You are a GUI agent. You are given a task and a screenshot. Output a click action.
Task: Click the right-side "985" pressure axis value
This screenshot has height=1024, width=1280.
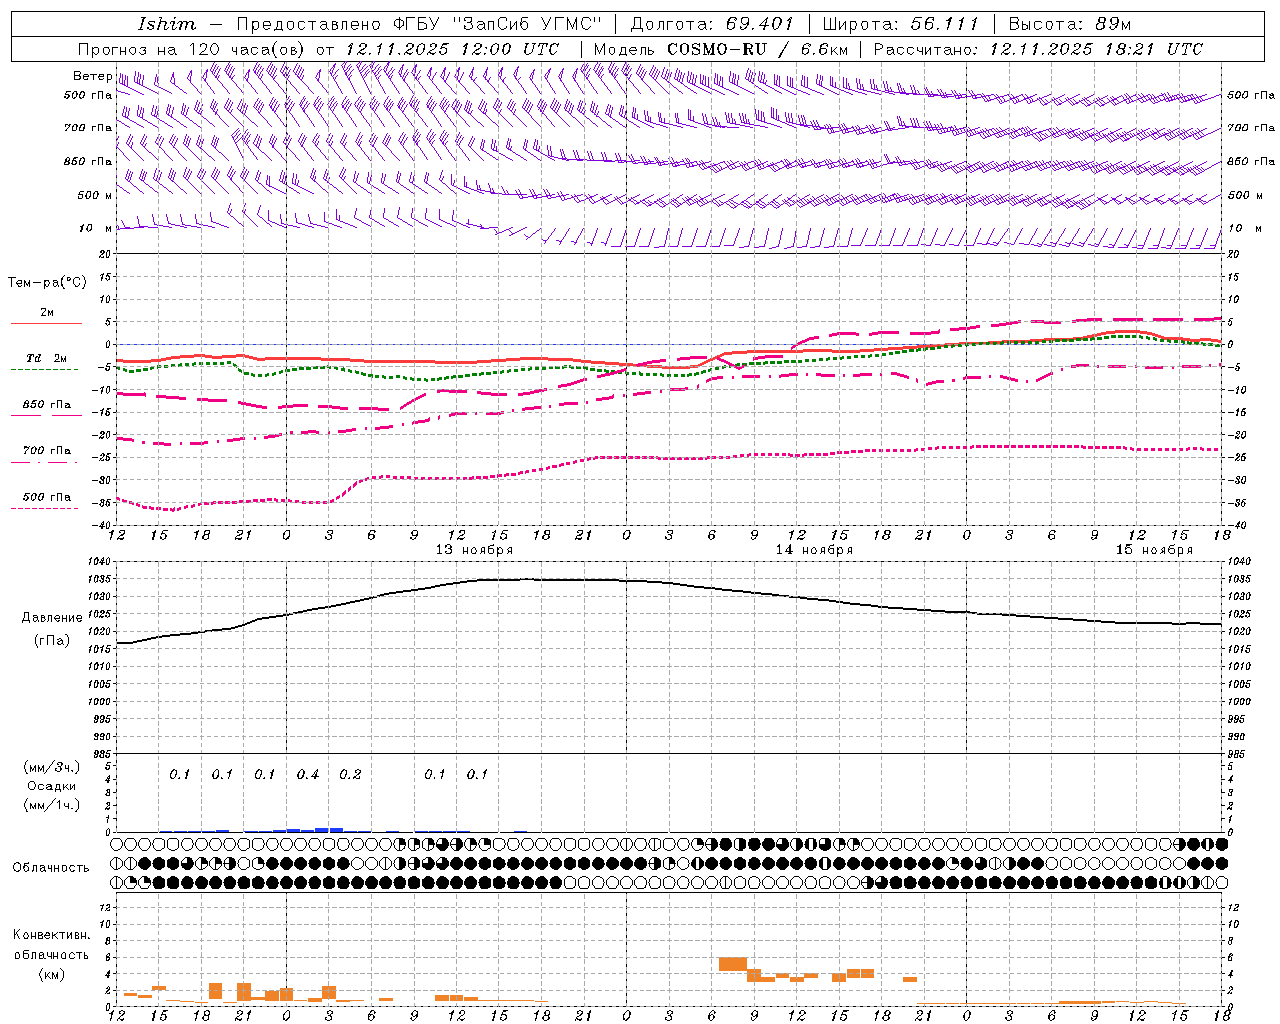[1237, 754]
